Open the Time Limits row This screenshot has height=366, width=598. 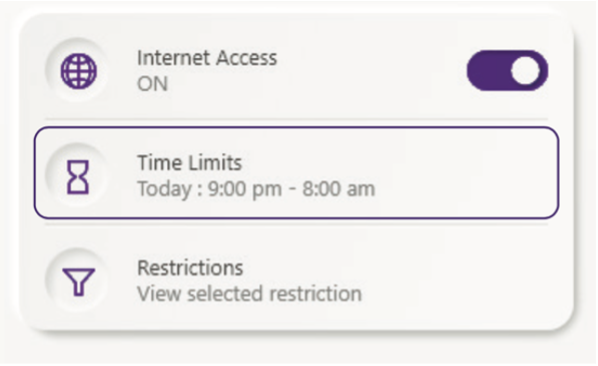tap(296, 173)
